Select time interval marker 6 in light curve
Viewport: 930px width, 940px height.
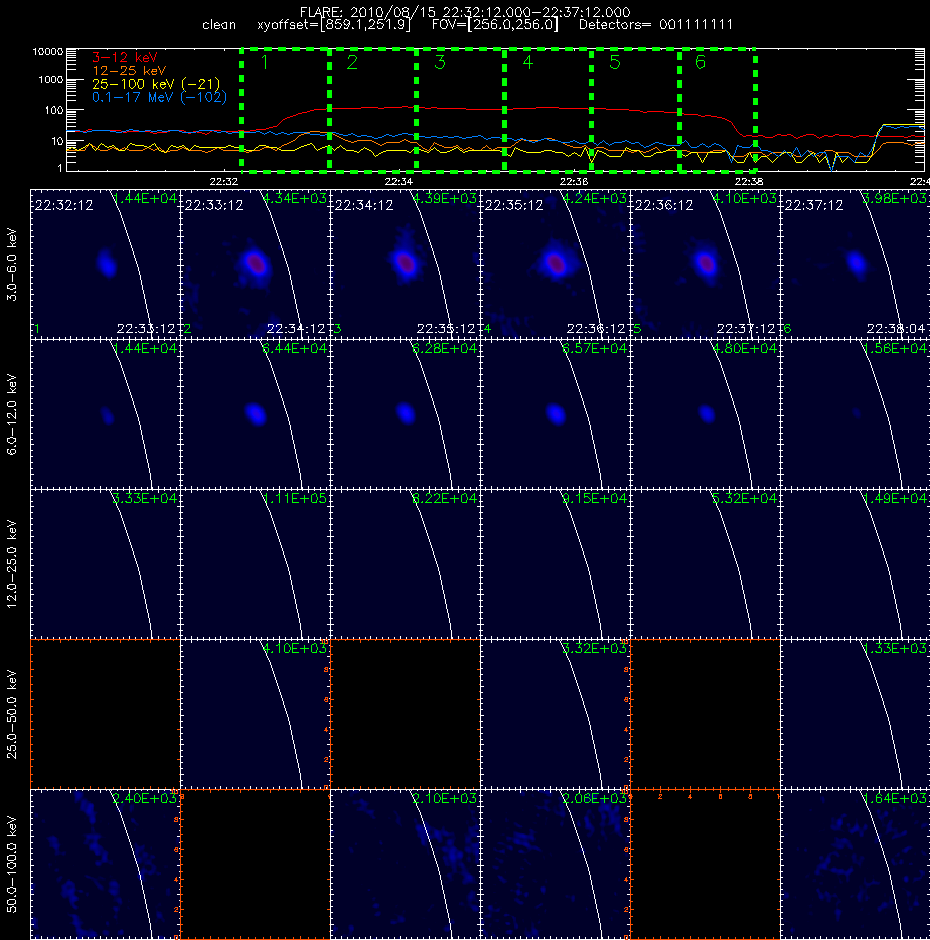point(700,62)
